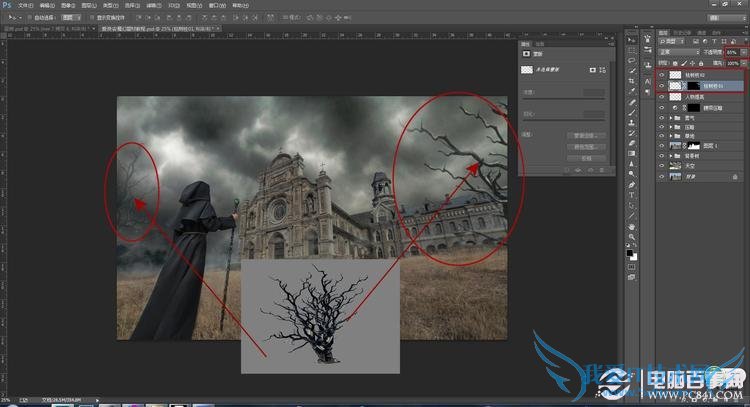750x407 pixels.
Task: Select the 天空 layer thumbnail
Action: coord(673,163)
